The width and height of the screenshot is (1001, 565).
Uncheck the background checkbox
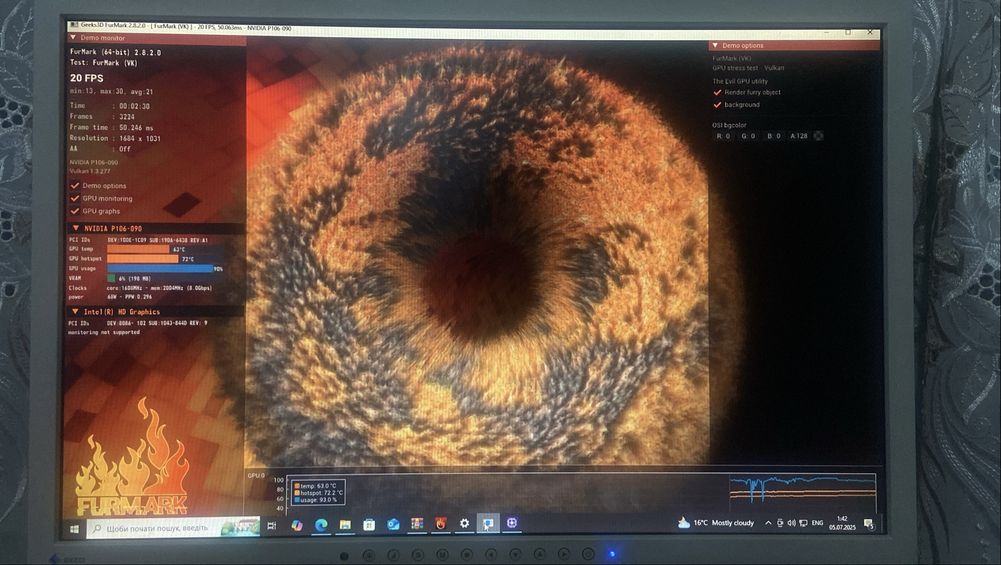(x=717, y=104)
